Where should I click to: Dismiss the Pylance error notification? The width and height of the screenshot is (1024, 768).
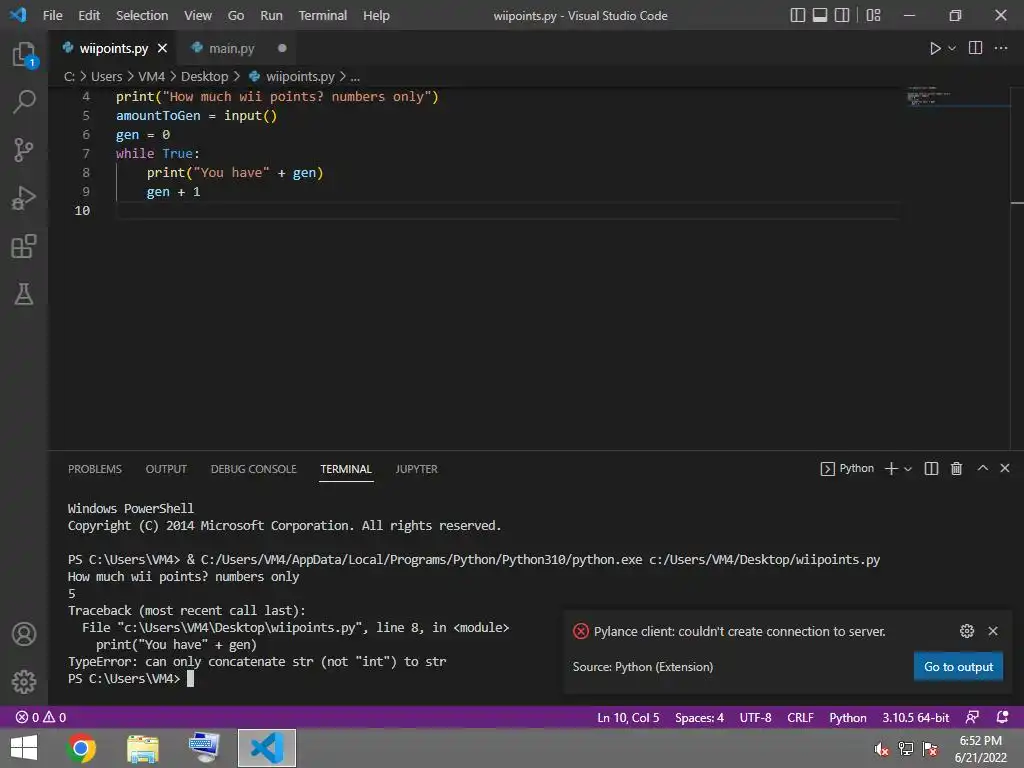coord(993,631)
